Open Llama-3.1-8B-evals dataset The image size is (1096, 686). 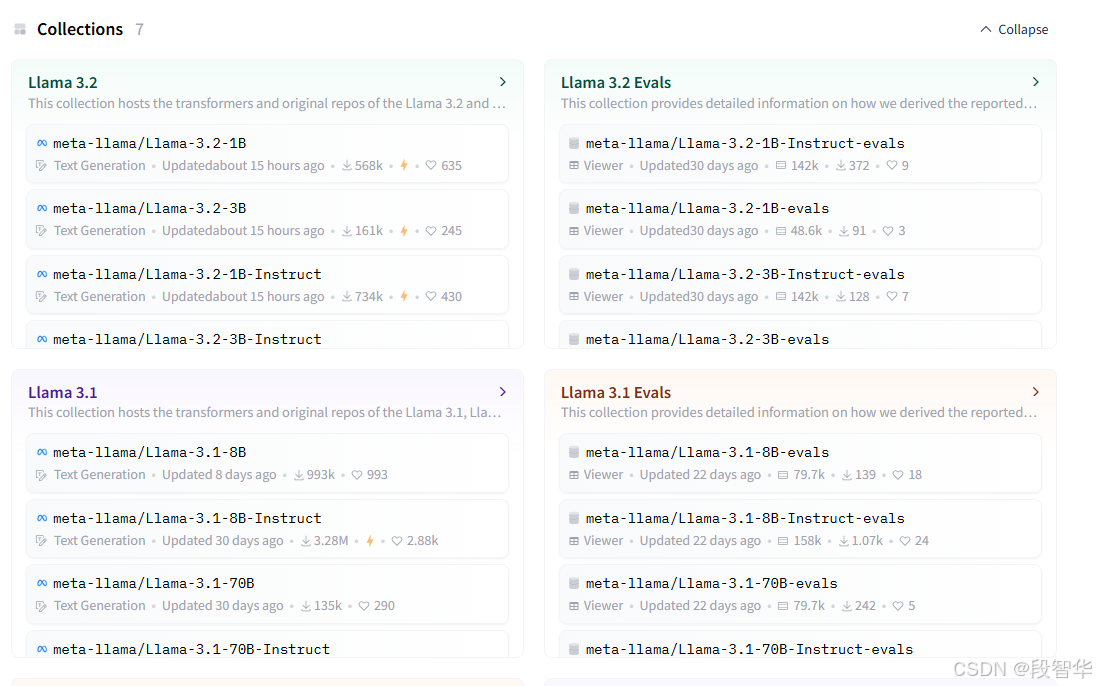tap(800, 463)
